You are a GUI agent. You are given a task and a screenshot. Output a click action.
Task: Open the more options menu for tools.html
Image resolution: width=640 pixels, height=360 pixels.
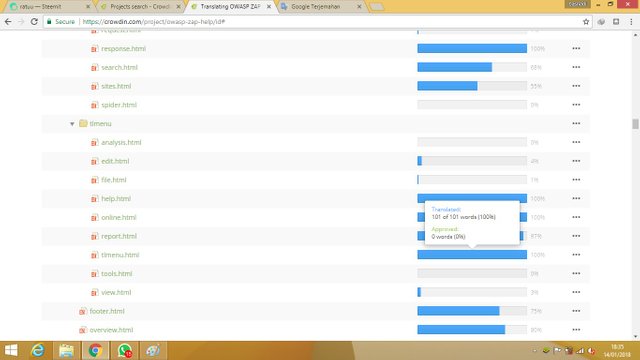tap(576, 274)
